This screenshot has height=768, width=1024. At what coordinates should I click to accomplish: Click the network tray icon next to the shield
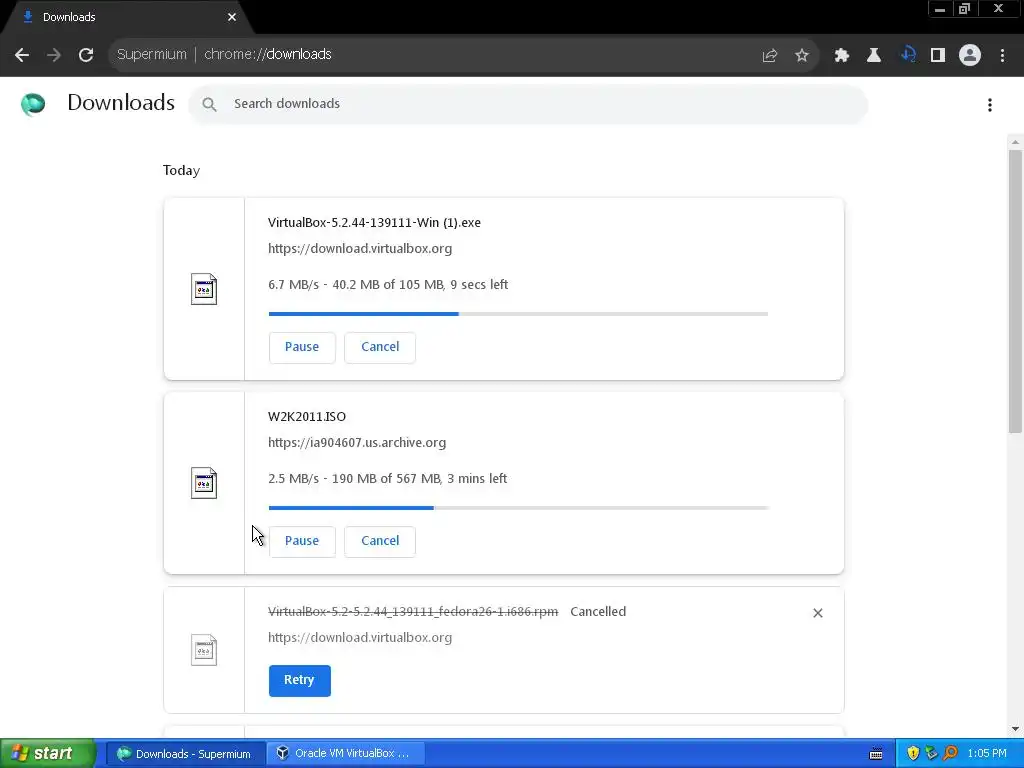click(931, 754)
